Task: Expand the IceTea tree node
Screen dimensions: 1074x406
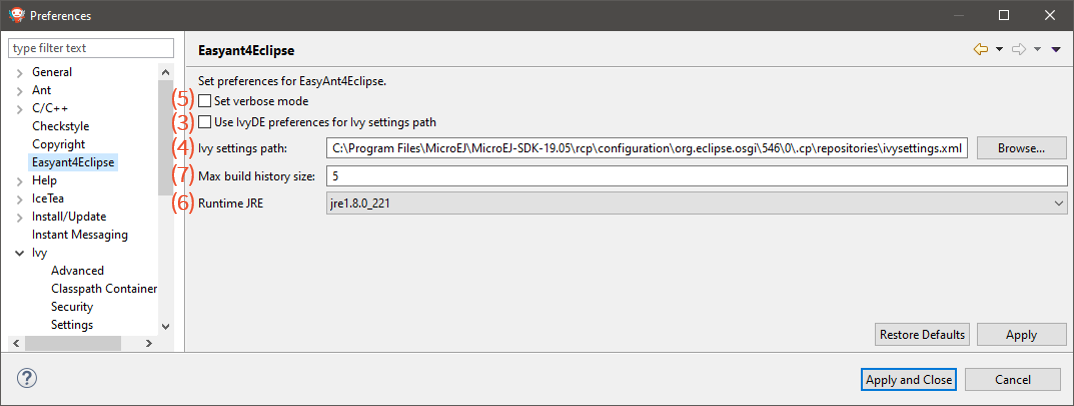Action: (20, 199)
